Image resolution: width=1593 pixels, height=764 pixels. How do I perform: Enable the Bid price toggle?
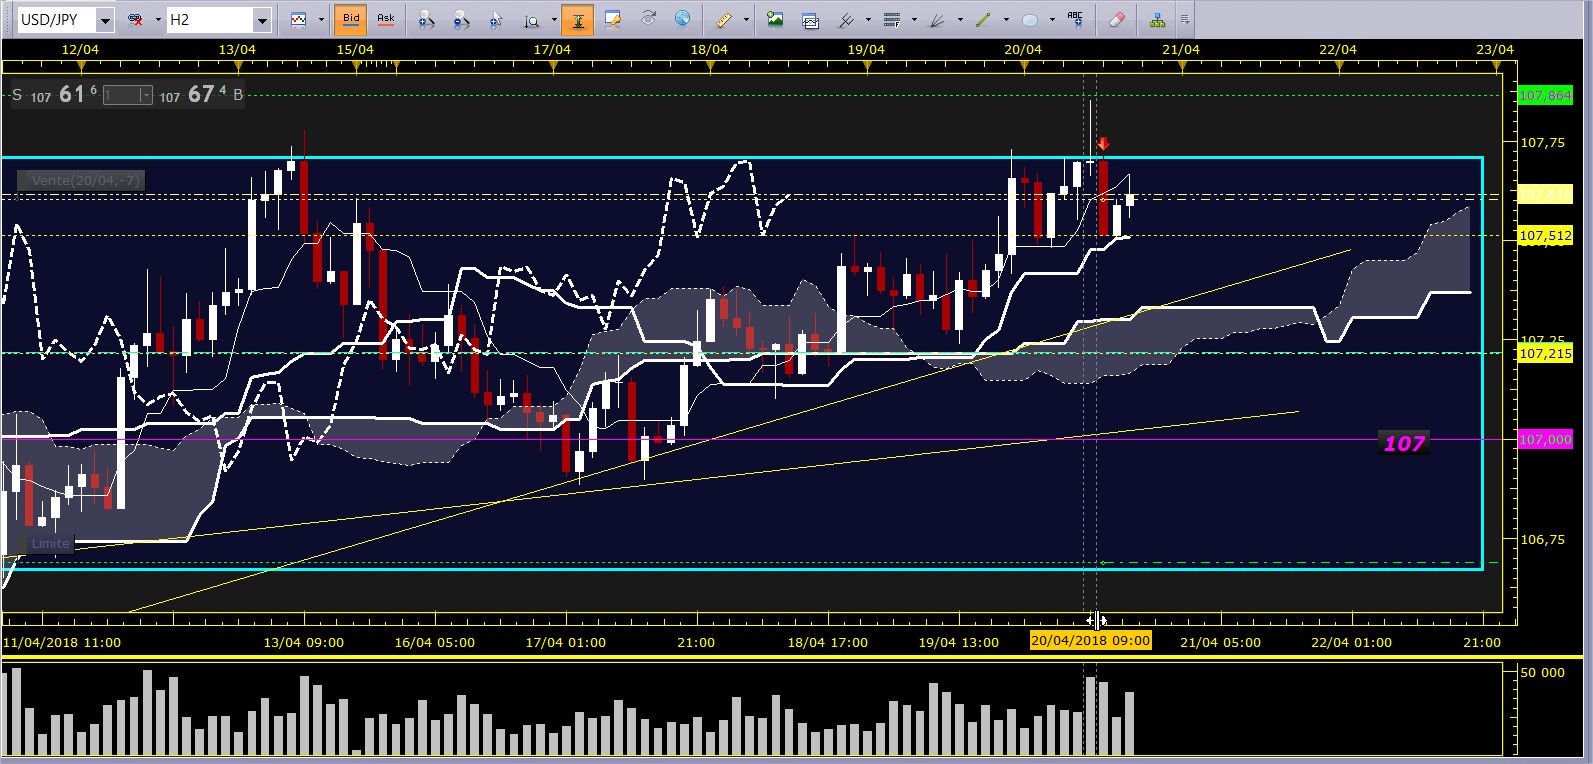pos(351,19)
